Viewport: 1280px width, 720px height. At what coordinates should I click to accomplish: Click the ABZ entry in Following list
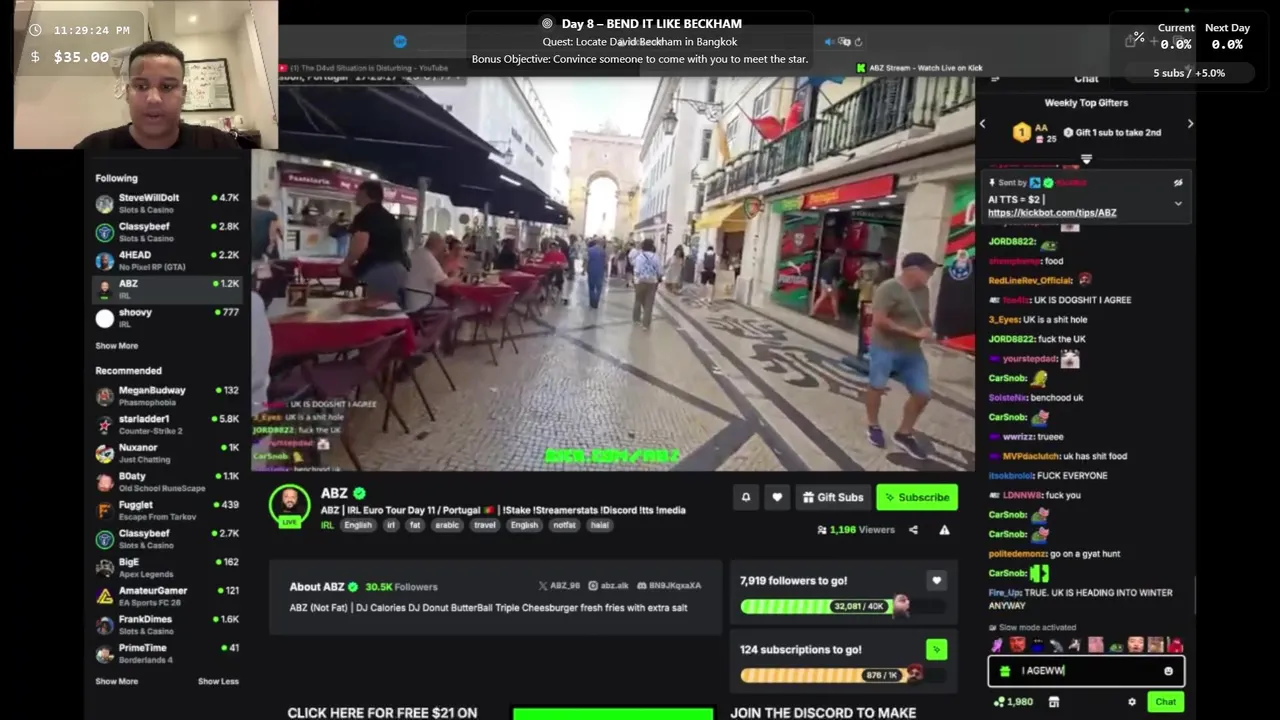pyautogui.click(x=168, y=289)
